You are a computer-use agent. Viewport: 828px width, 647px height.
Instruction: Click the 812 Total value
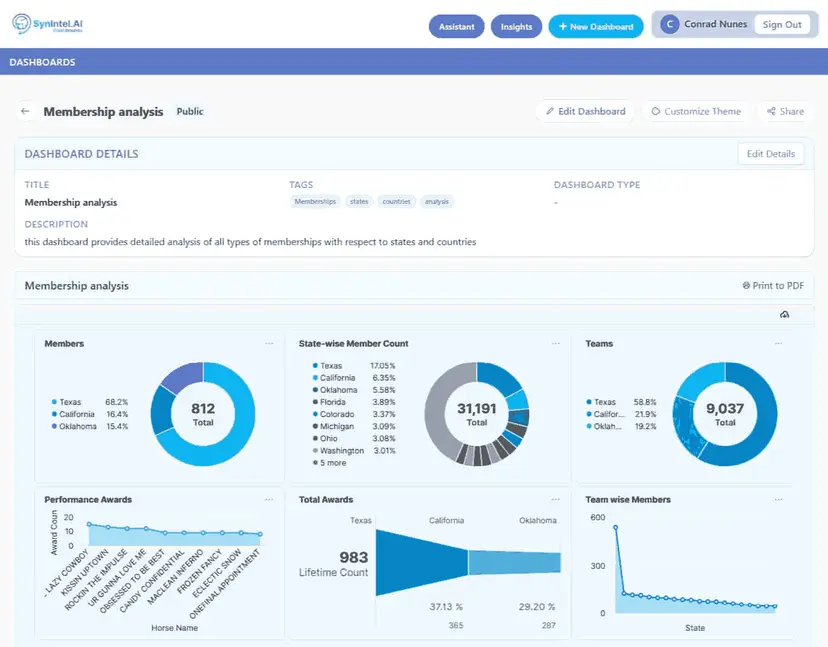[x=203, y=414]
